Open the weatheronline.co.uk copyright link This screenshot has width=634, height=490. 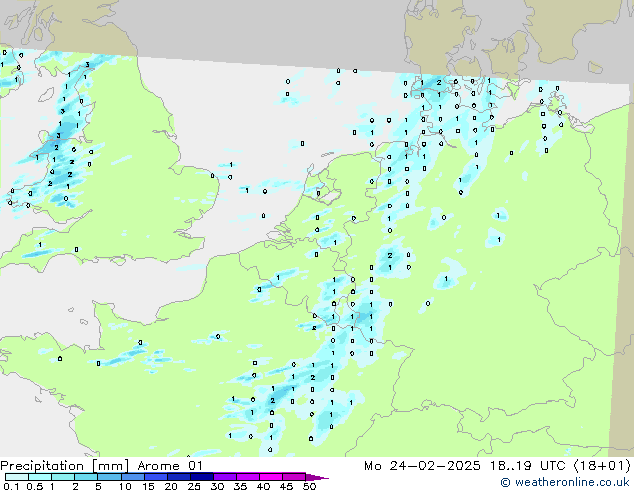[564, 482]
